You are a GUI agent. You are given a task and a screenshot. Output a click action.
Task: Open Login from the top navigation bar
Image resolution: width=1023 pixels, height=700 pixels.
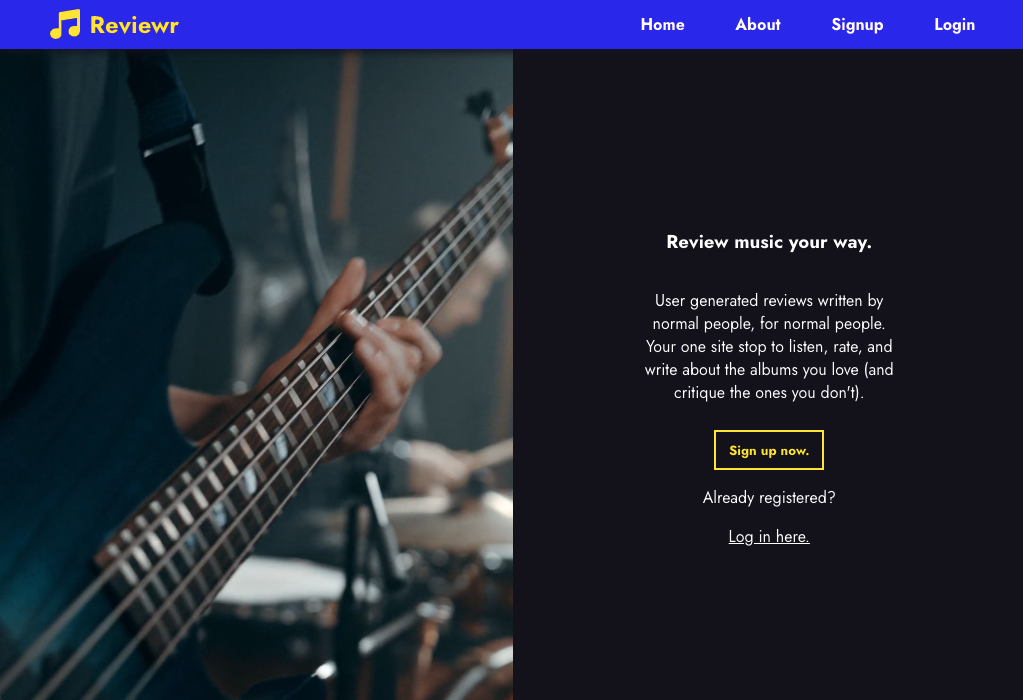pyautogui.click(x=954, y=25)
